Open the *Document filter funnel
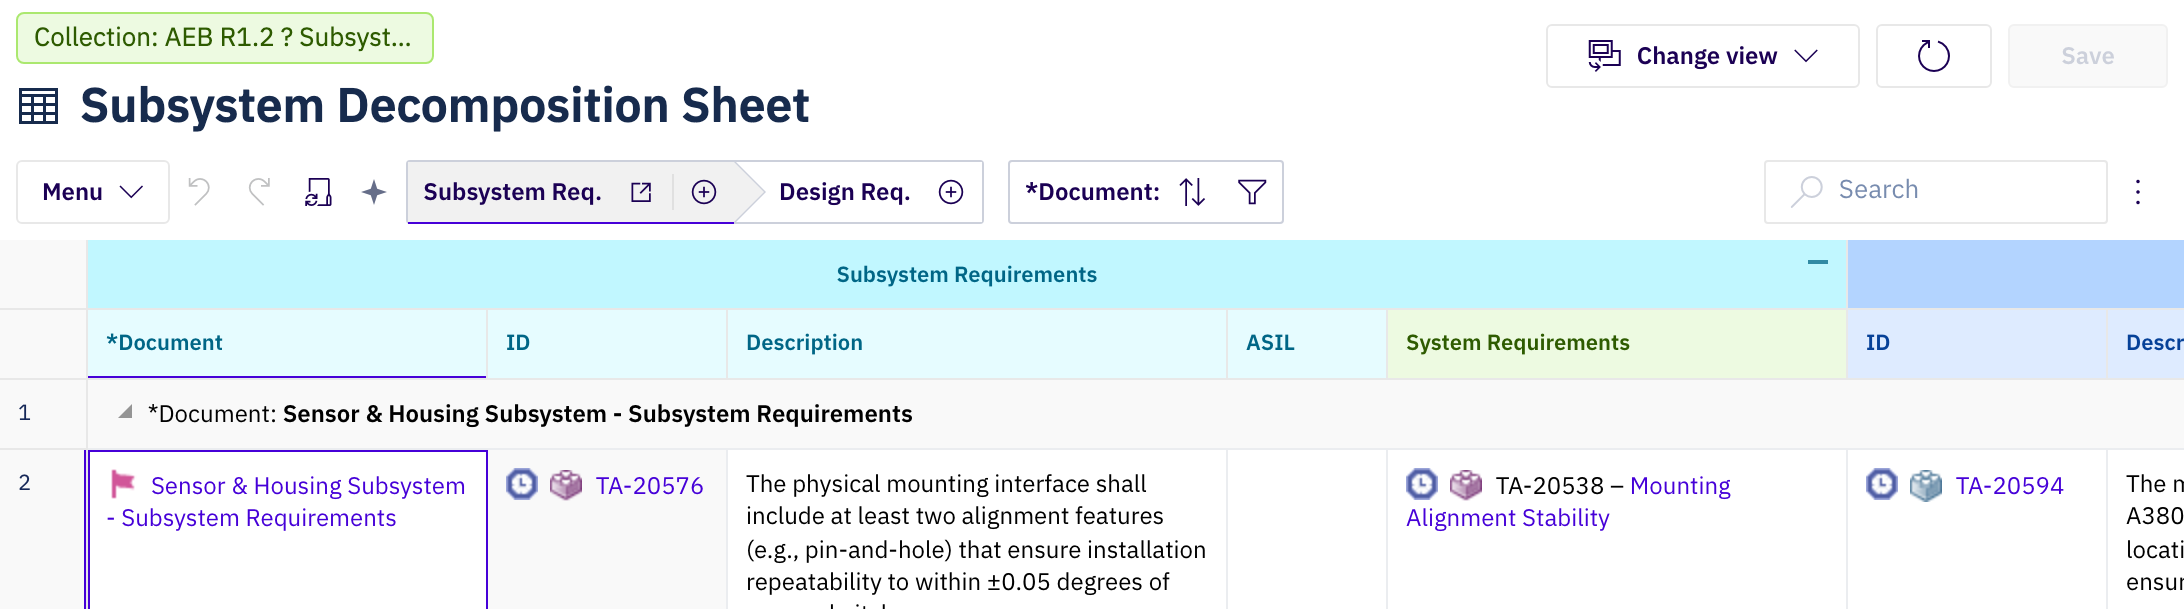This screenshot has height=609, width=2184. coord(1252,192)
